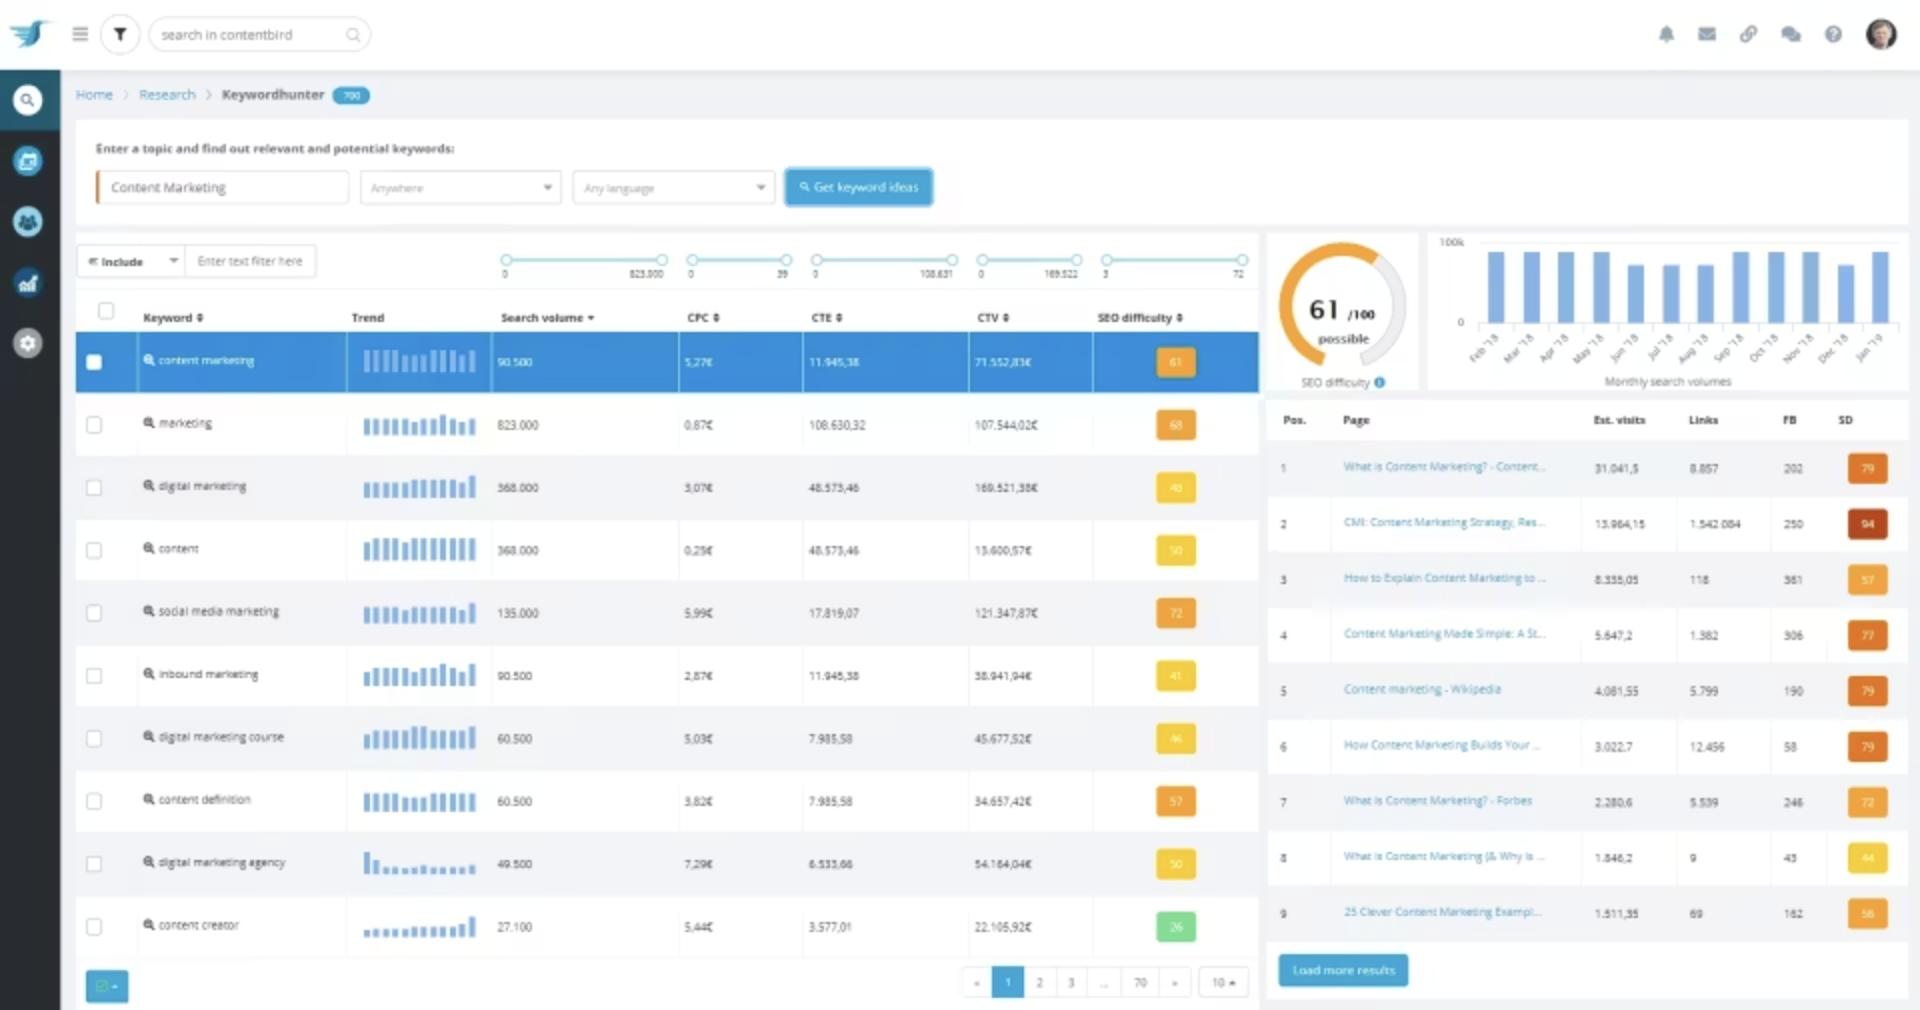This screenshot has height=1010, width=1920.
Task: Open the Anywhere location dropdown
Action: [x=459, y=188]
